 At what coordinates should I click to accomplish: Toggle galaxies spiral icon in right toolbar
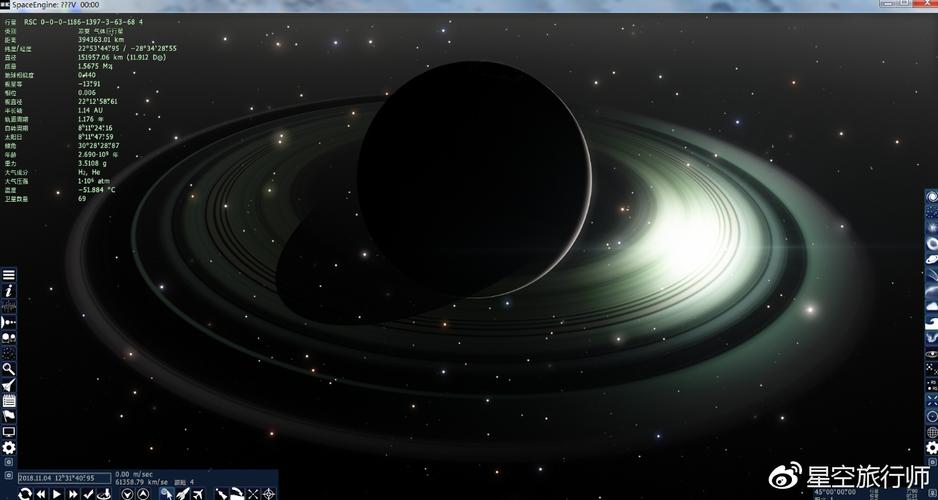click(x=932, y=197)
